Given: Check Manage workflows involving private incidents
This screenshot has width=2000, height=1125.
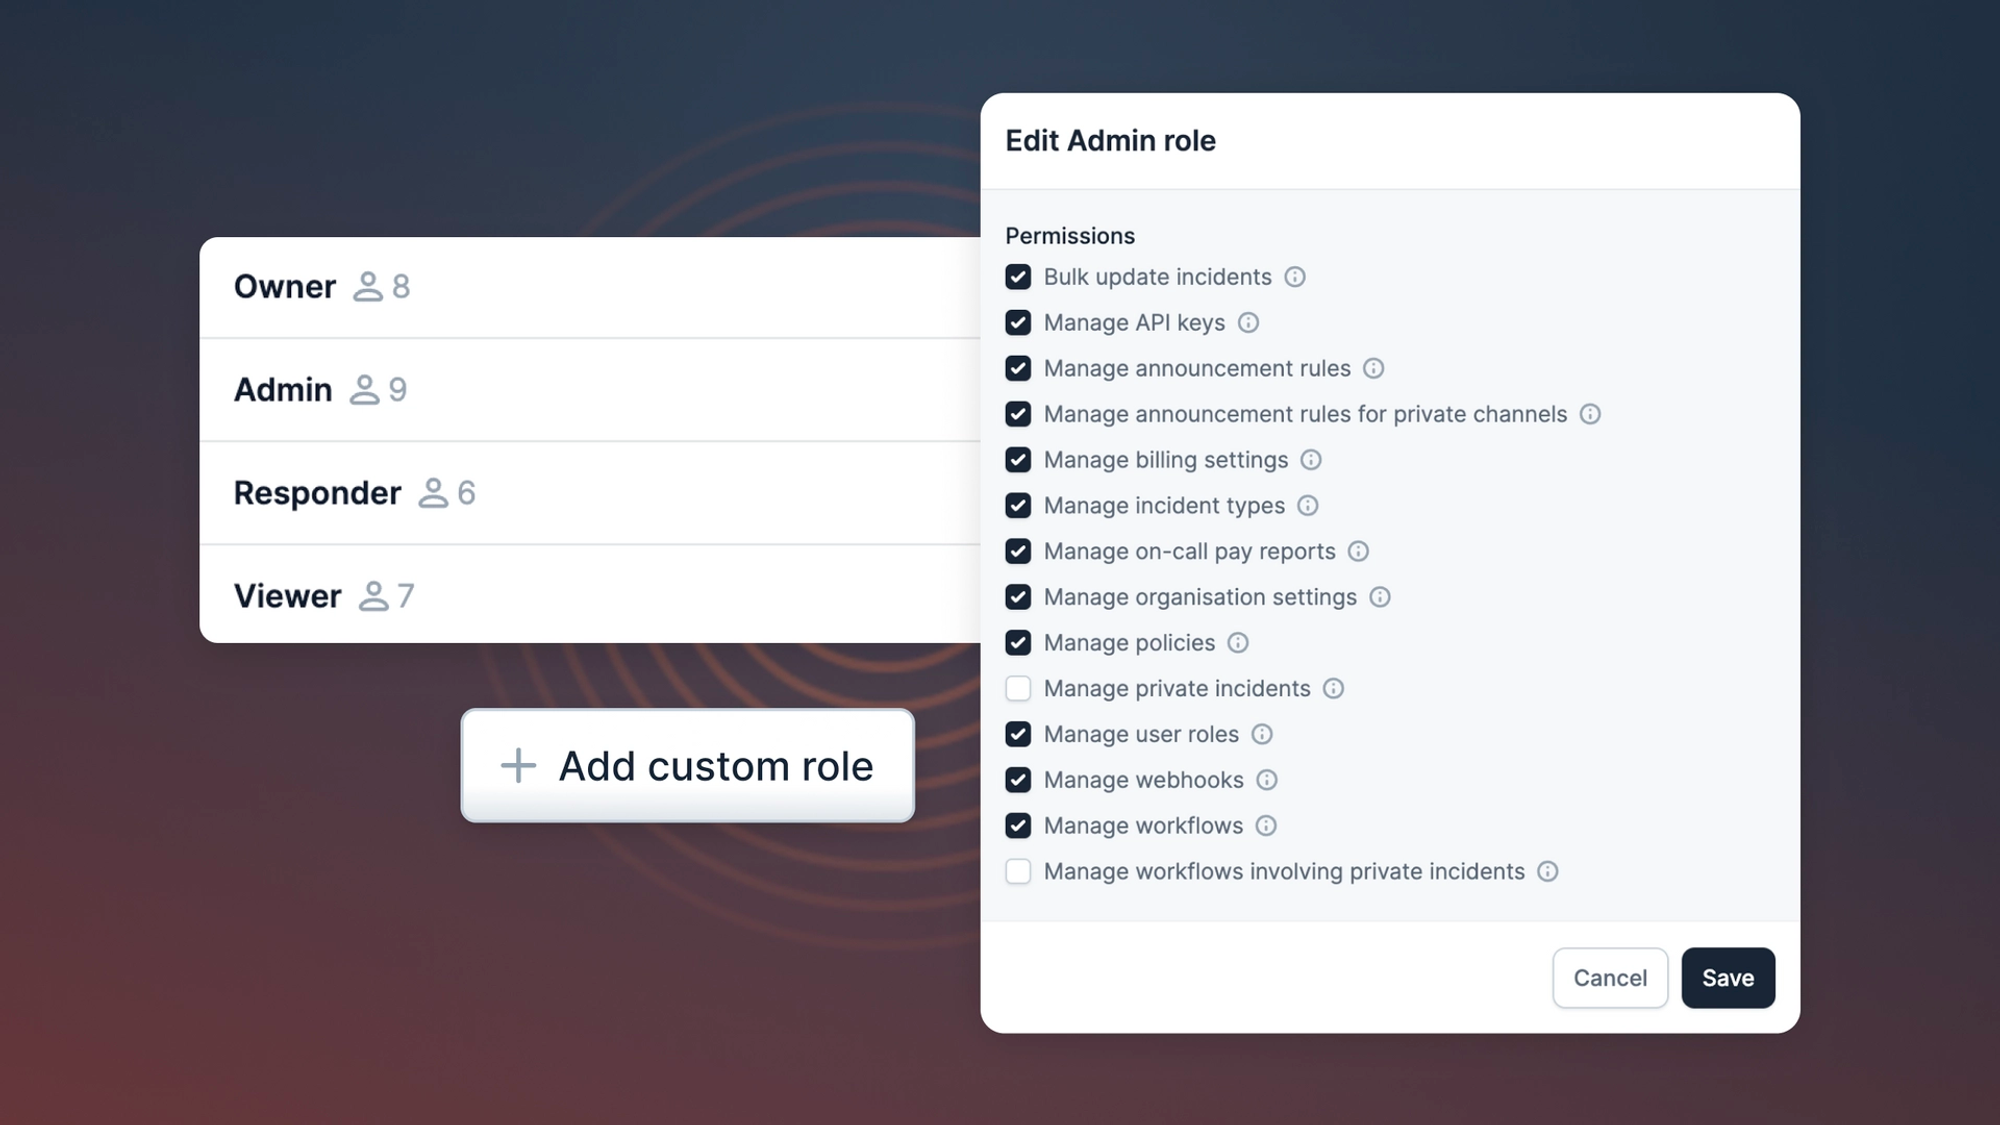Looking at the screenshot, I should coord(1018,872).
